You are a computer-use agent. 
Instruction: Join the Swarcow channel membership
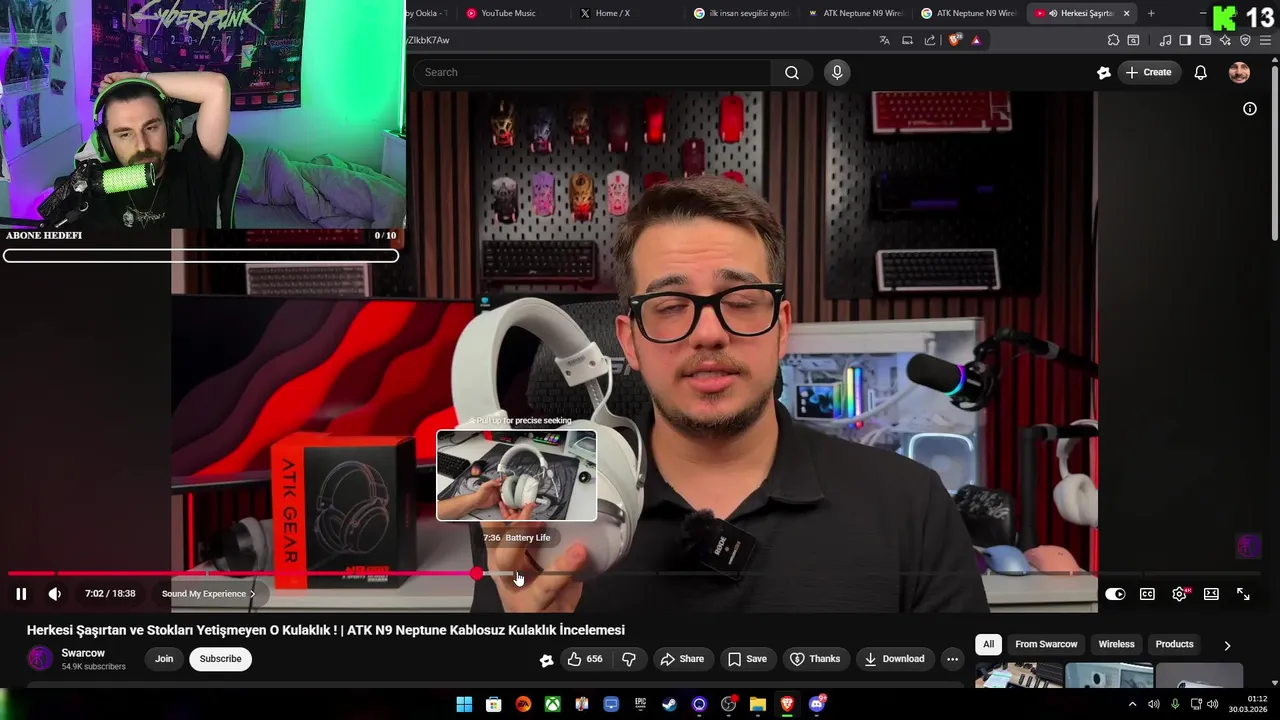point(164,659)
